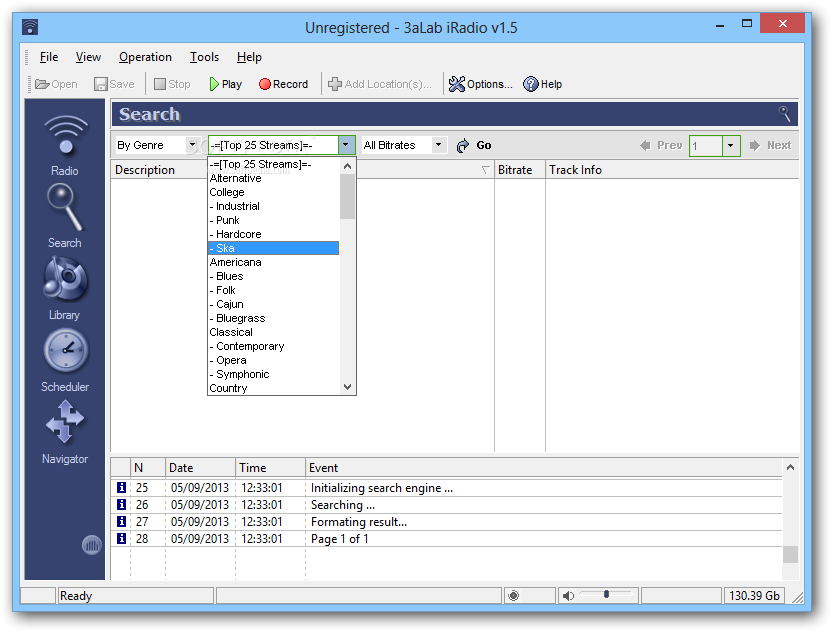Select Opera in genre list
832x632 pixels.
pos(273,360)
